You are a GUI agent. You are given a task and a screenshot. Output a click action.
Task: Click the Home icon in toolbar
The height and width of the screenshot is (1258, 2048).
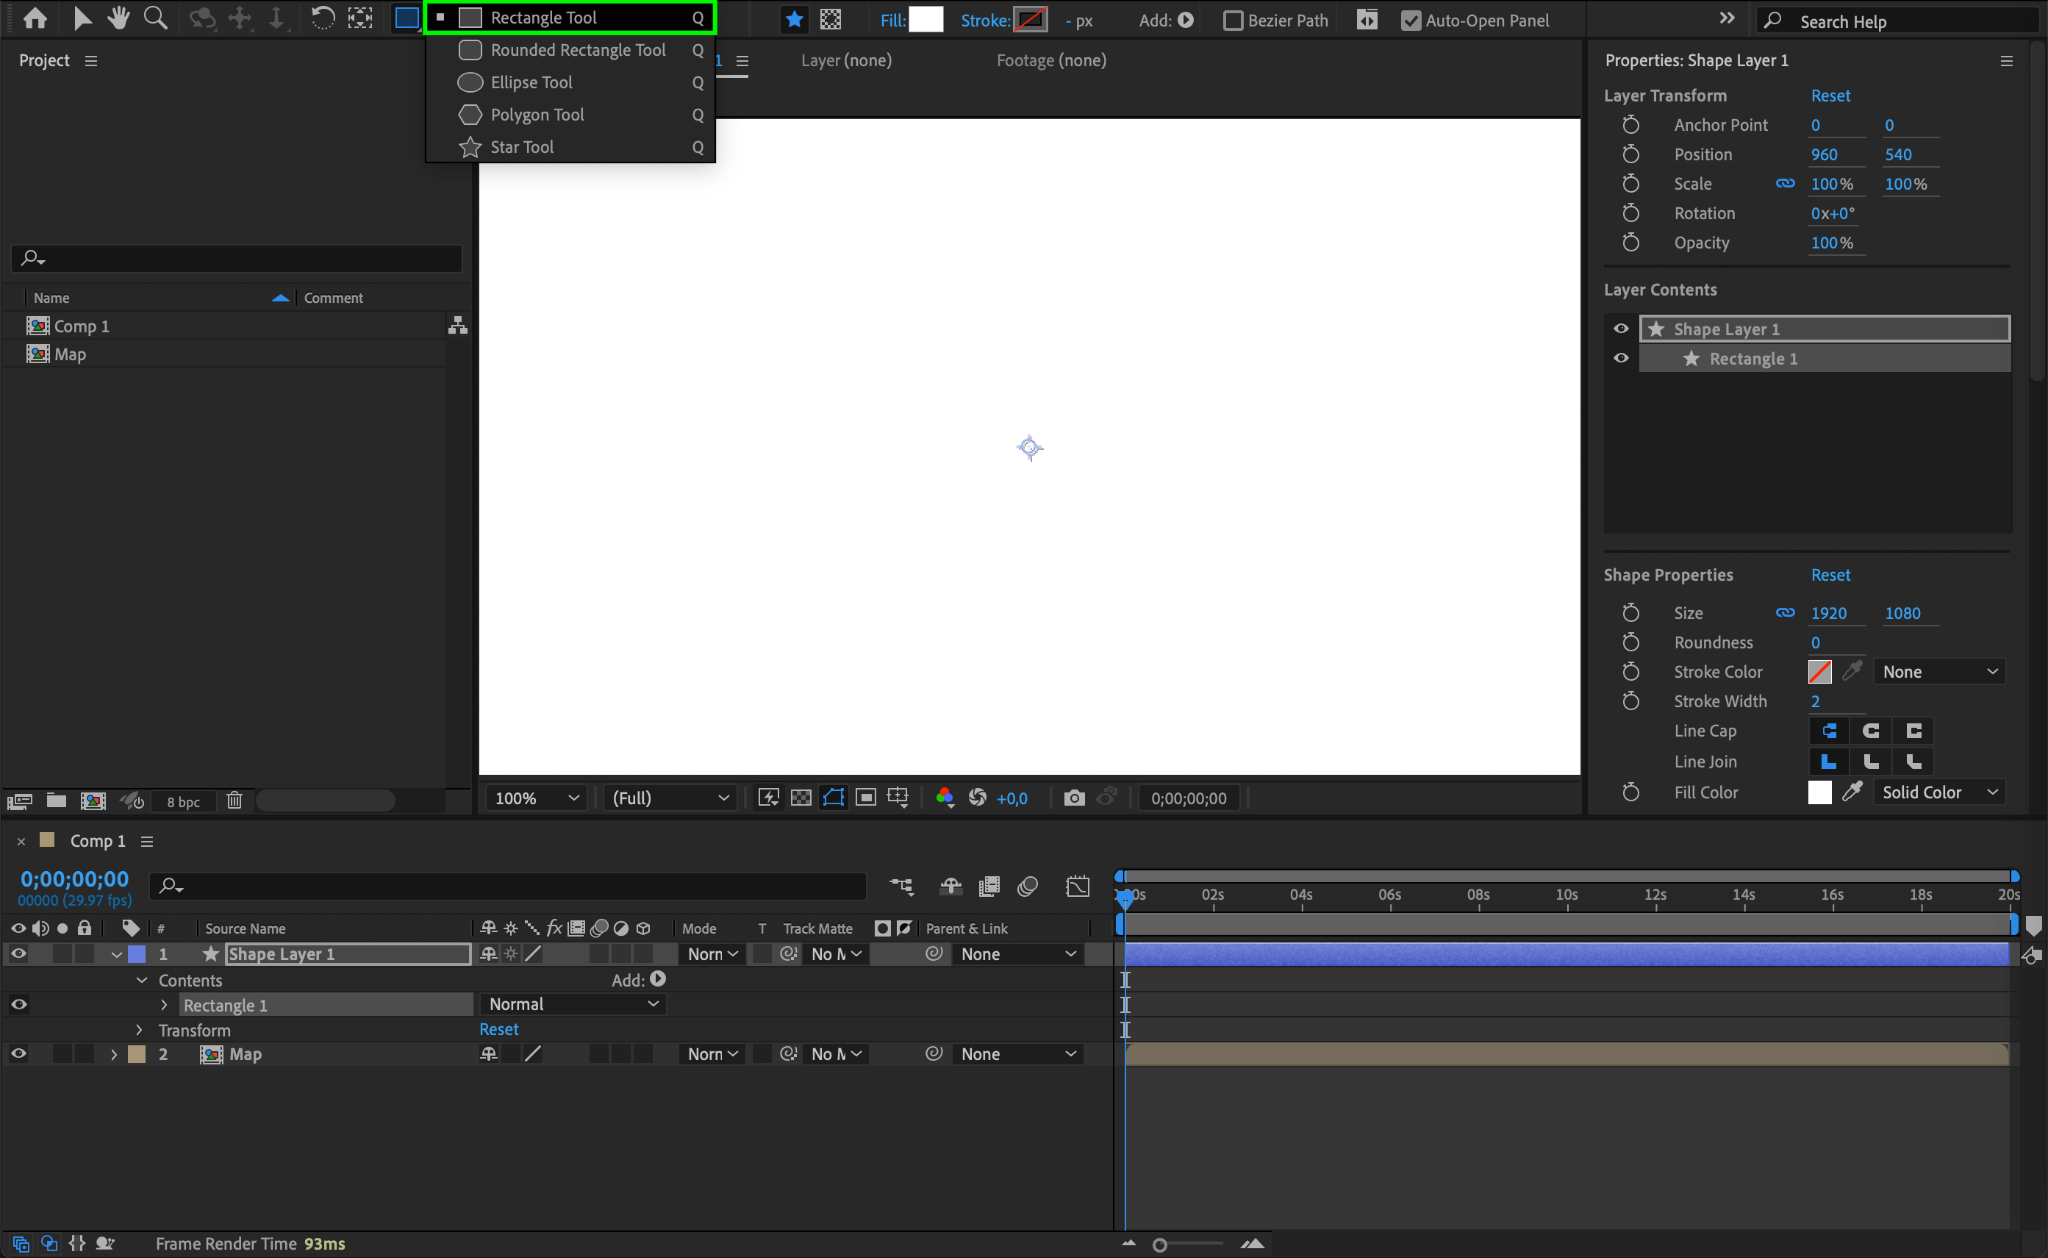35,18
